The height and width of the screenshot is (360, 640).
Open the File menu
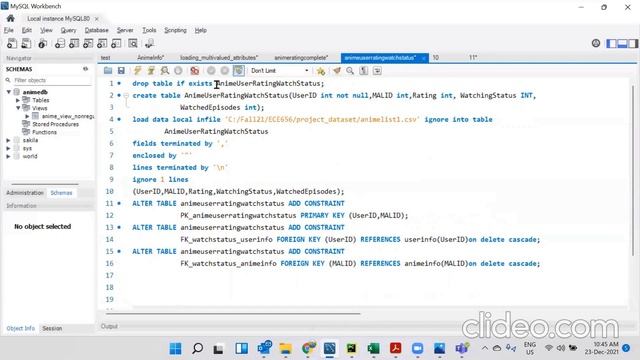[x=9, y=30]
